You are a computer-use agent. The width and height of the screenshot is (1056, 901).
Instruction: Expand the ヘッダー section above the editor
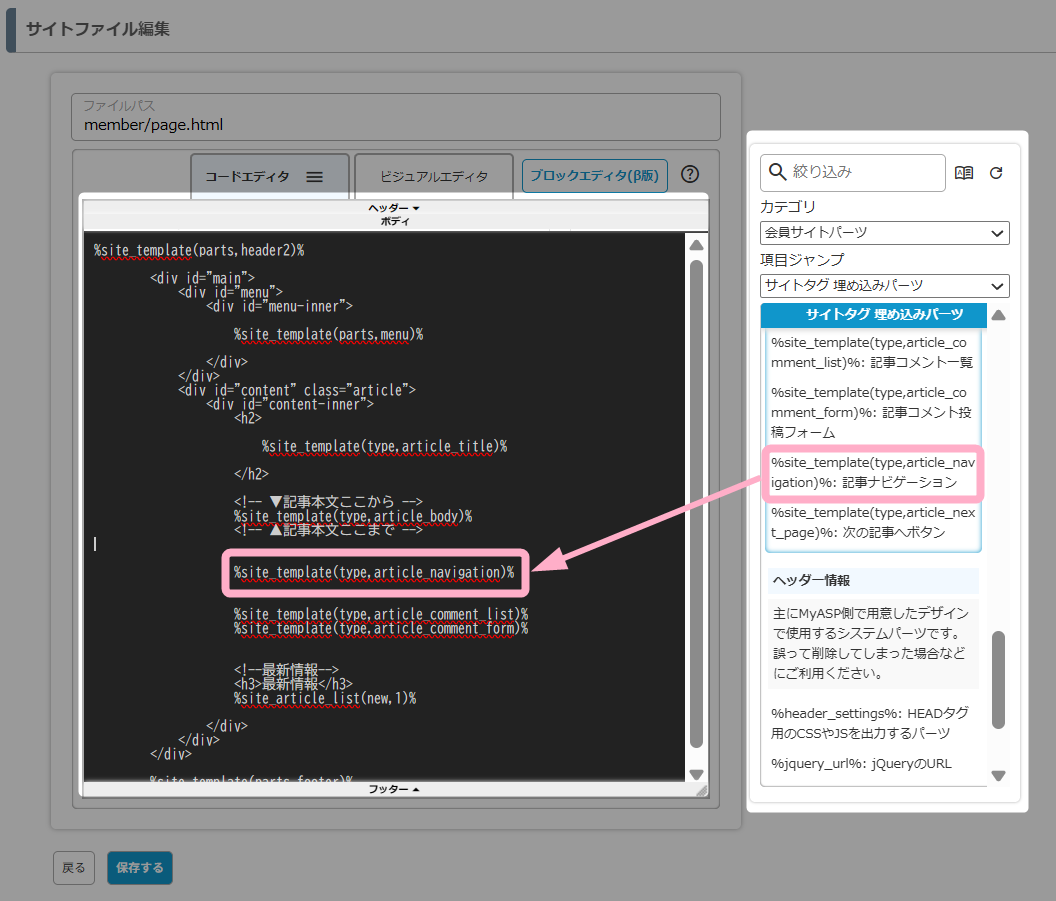(x=394, y=208)
